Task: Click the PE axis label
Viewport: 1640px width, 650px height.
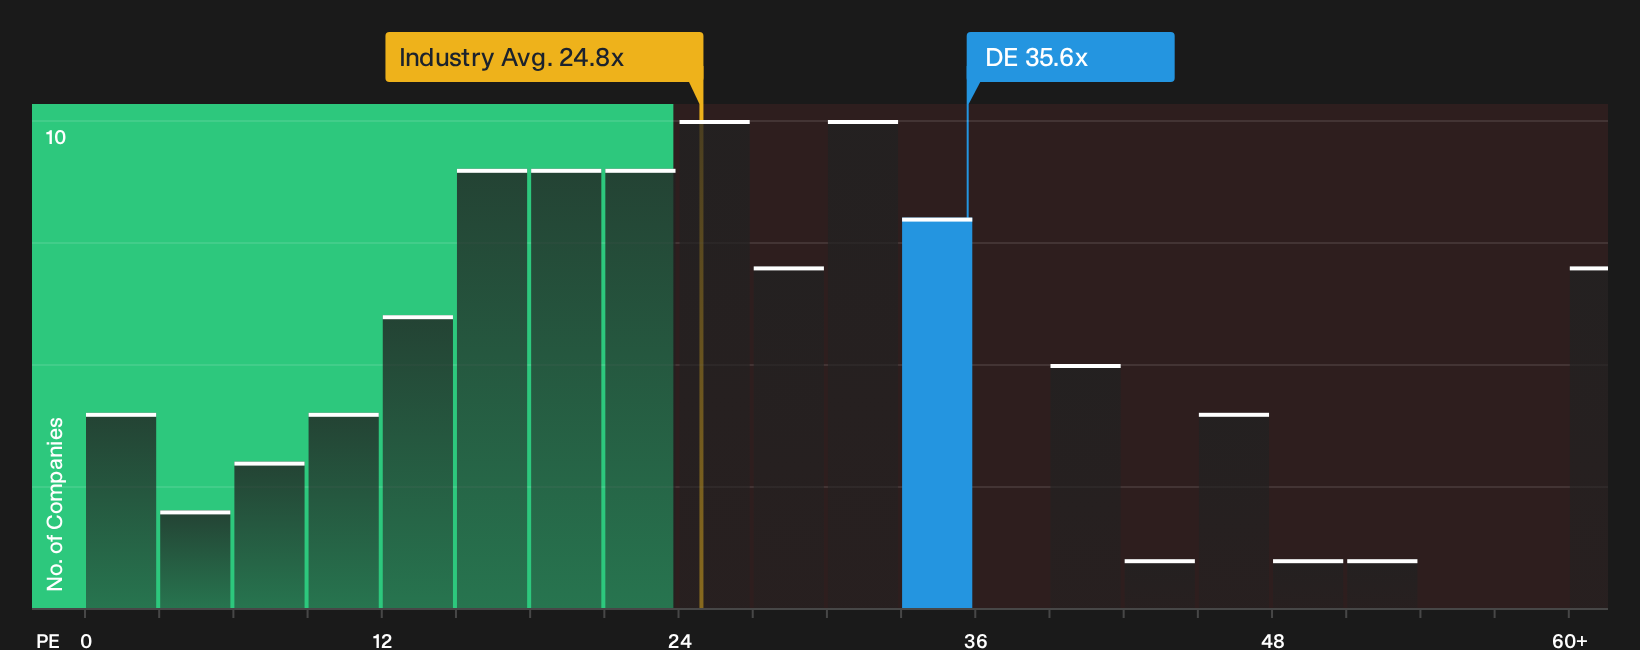Action: click(x=48, y=641)
